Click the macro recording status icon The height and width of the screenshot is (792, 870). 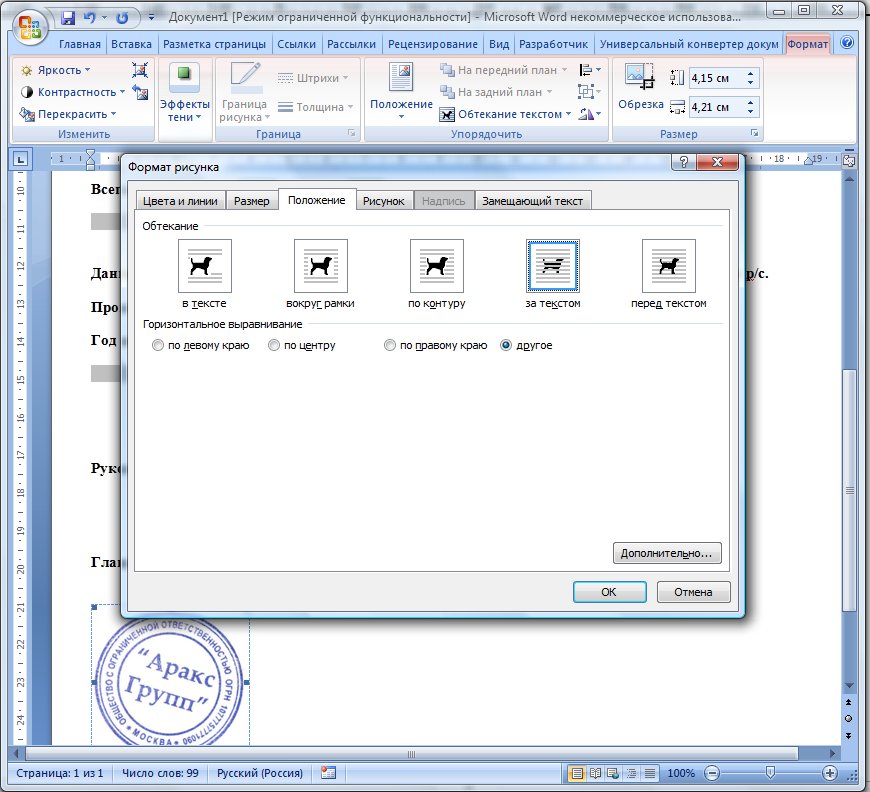click(x=328, y=773)
